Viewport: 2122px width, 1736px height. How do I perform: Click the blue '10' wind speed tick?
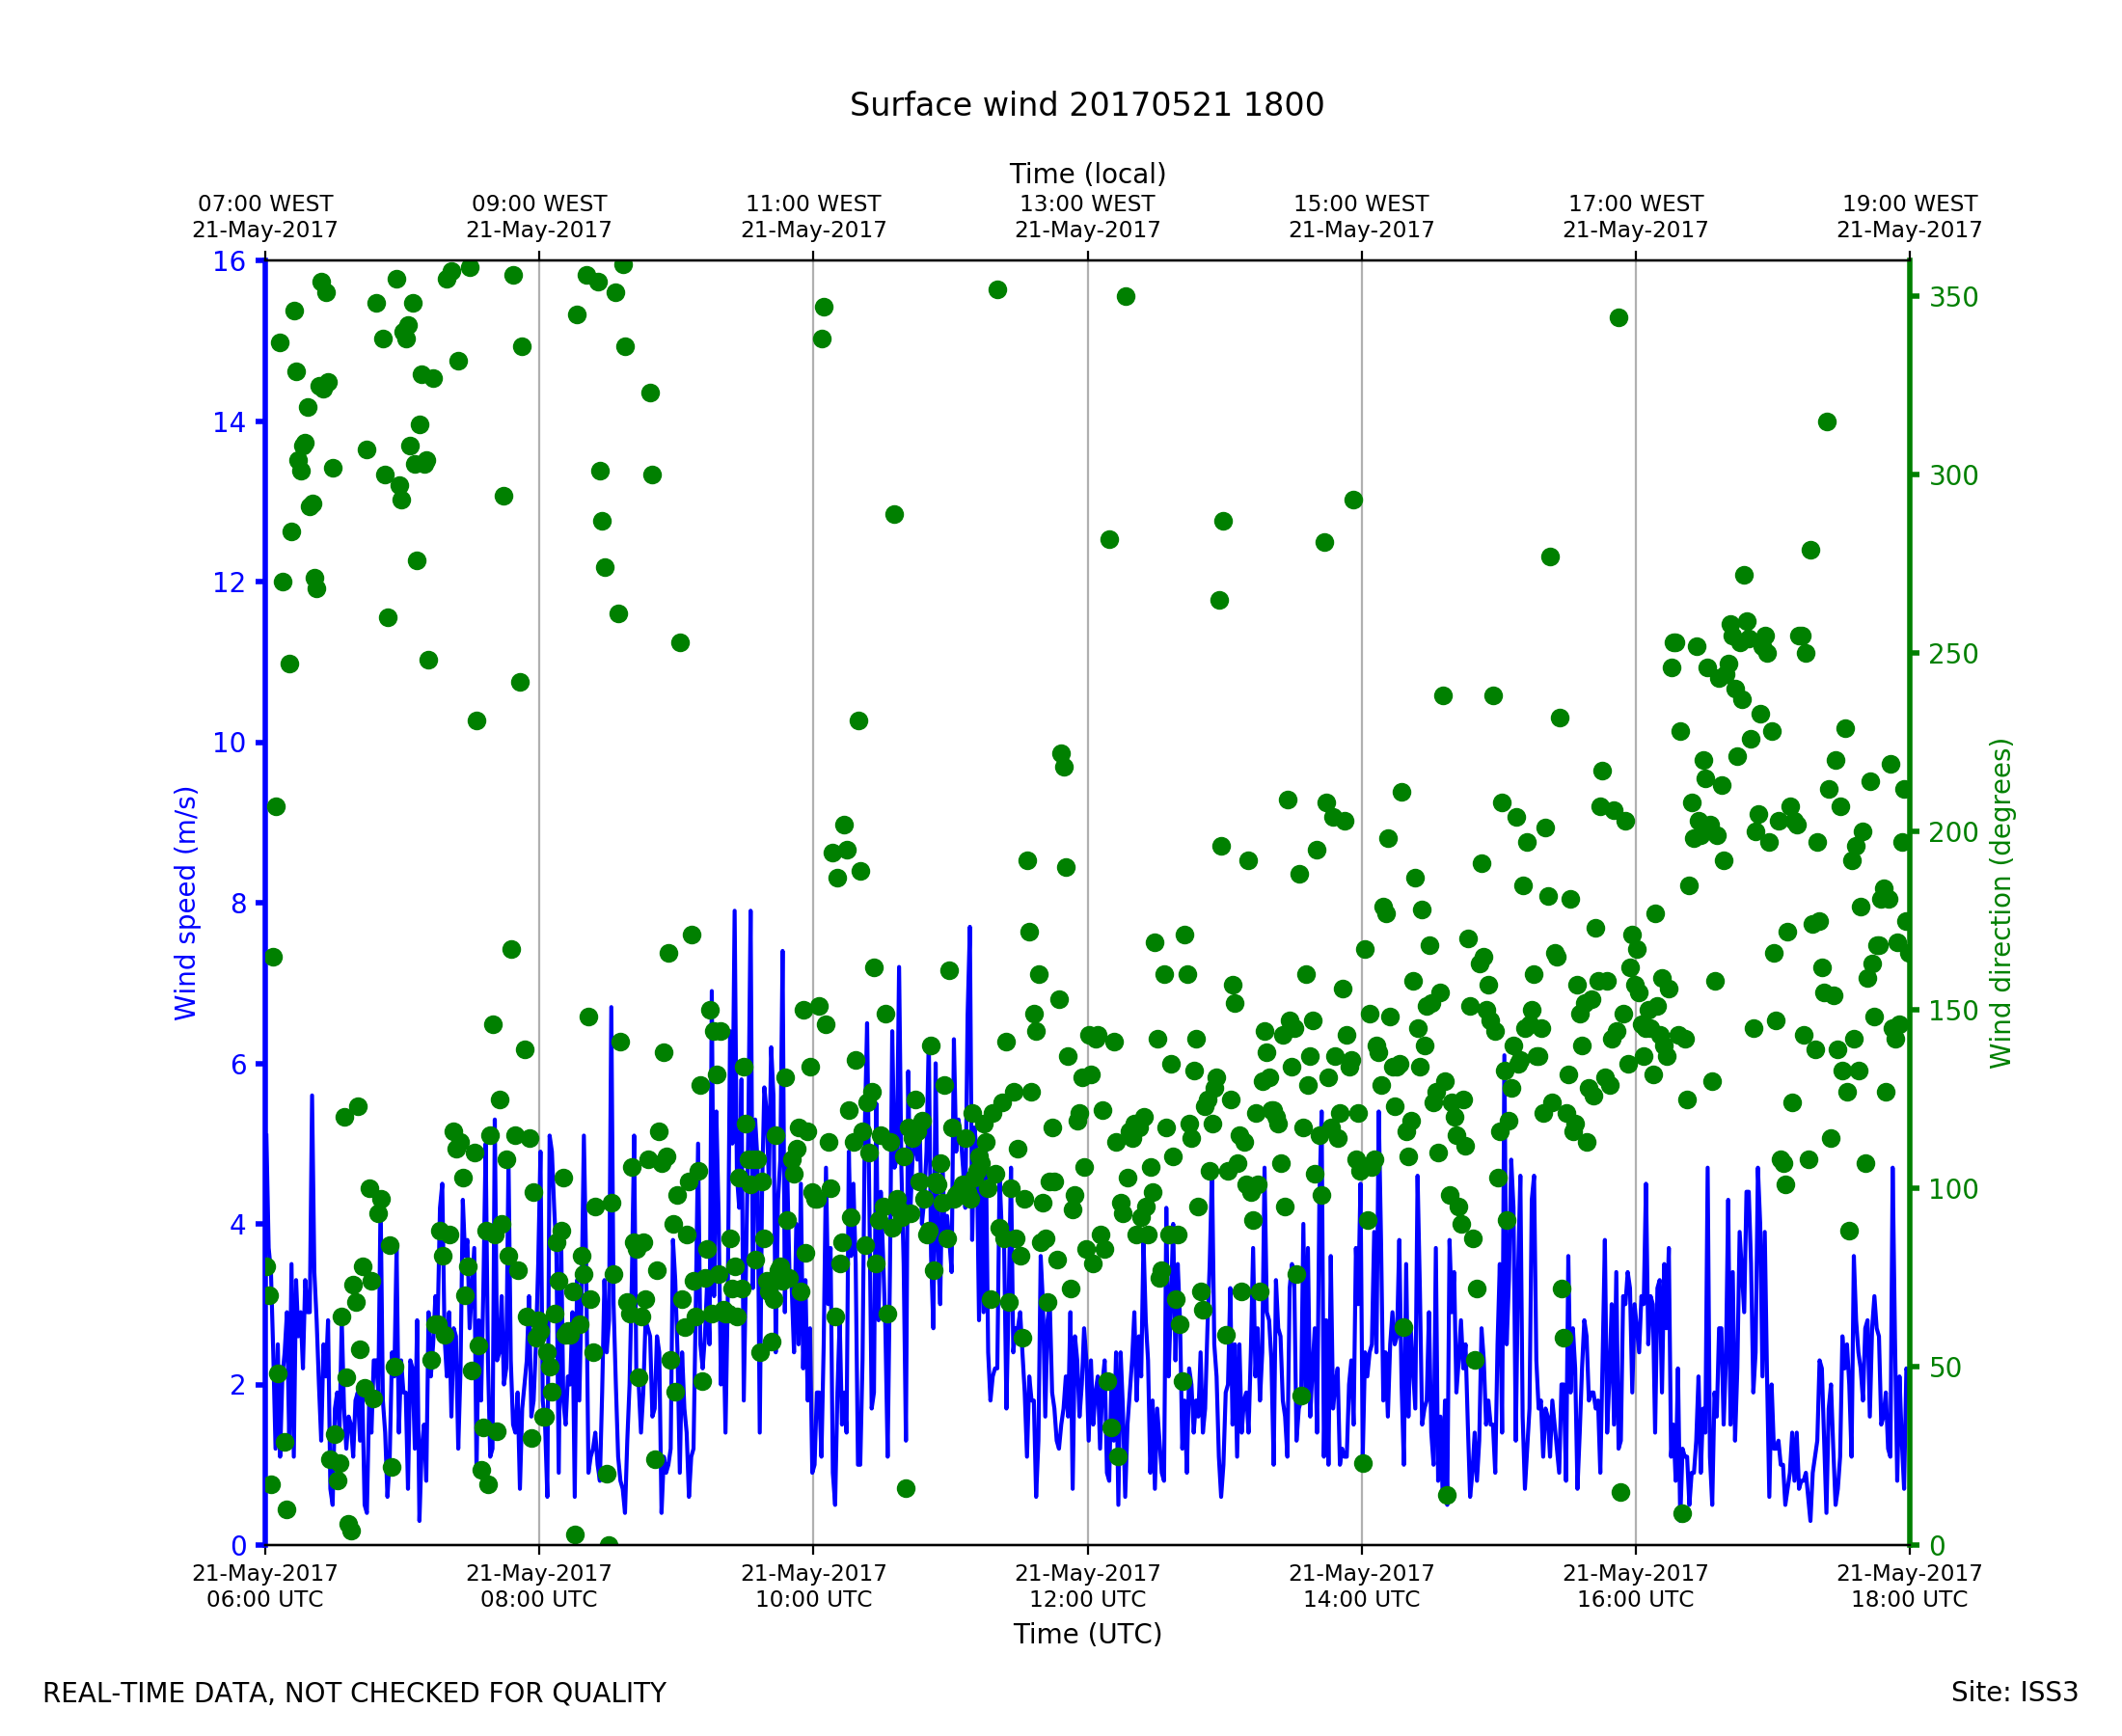[x=229, y=743]
